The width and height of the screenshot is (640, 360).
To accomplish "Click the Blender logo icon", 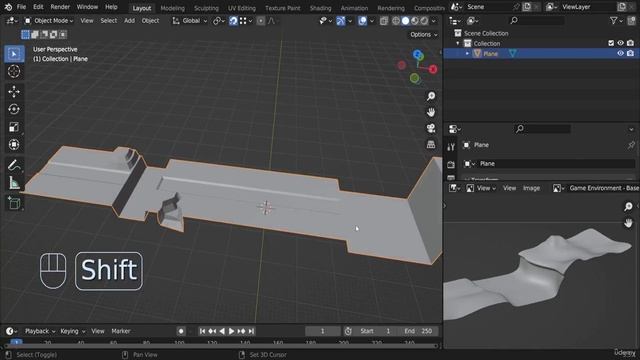I will coord(8,7).
